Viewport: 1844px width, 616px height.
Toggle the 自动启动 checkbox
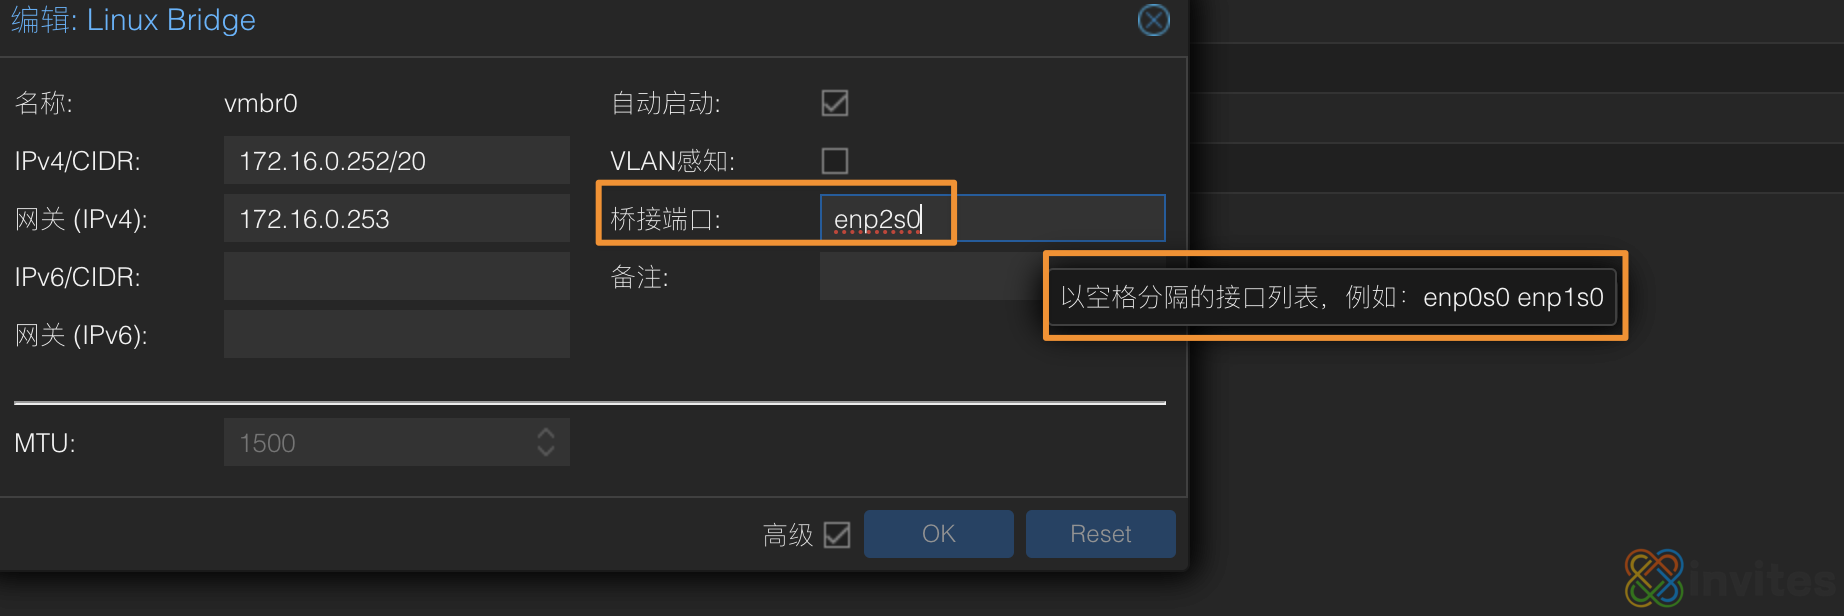tap(835, 103)
